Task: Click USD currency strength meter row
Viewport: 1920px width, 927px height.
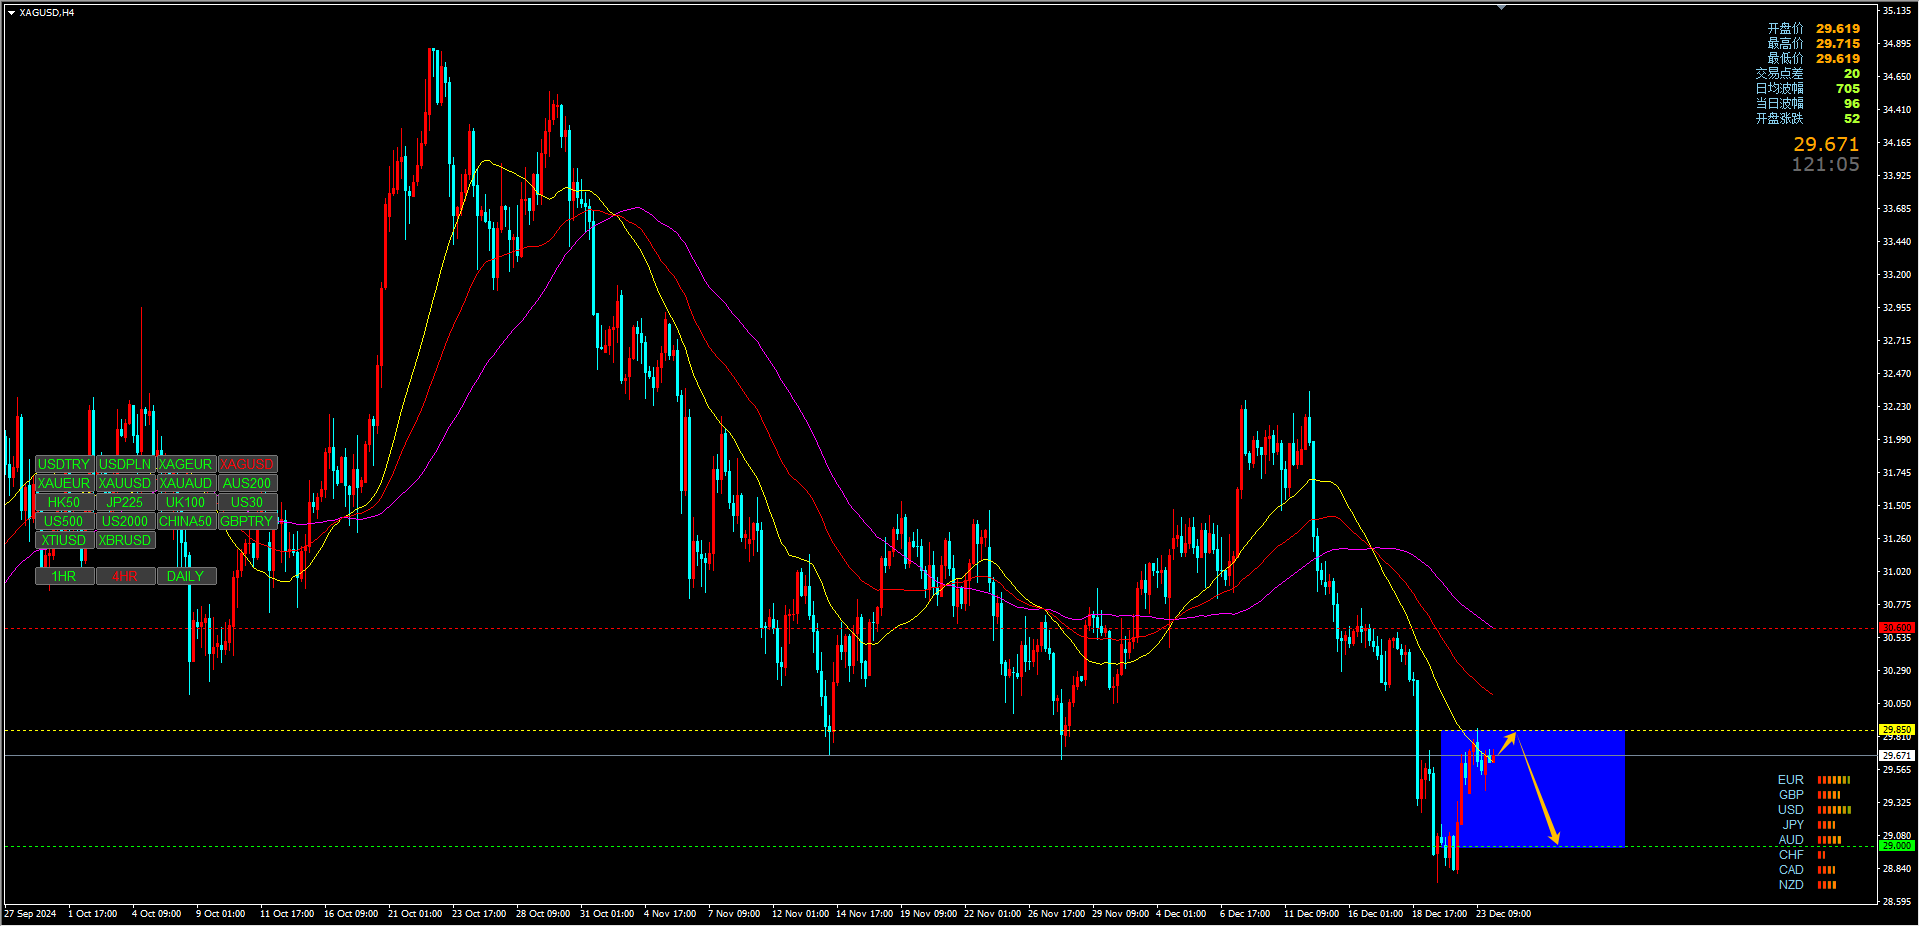Action: 1814,810
